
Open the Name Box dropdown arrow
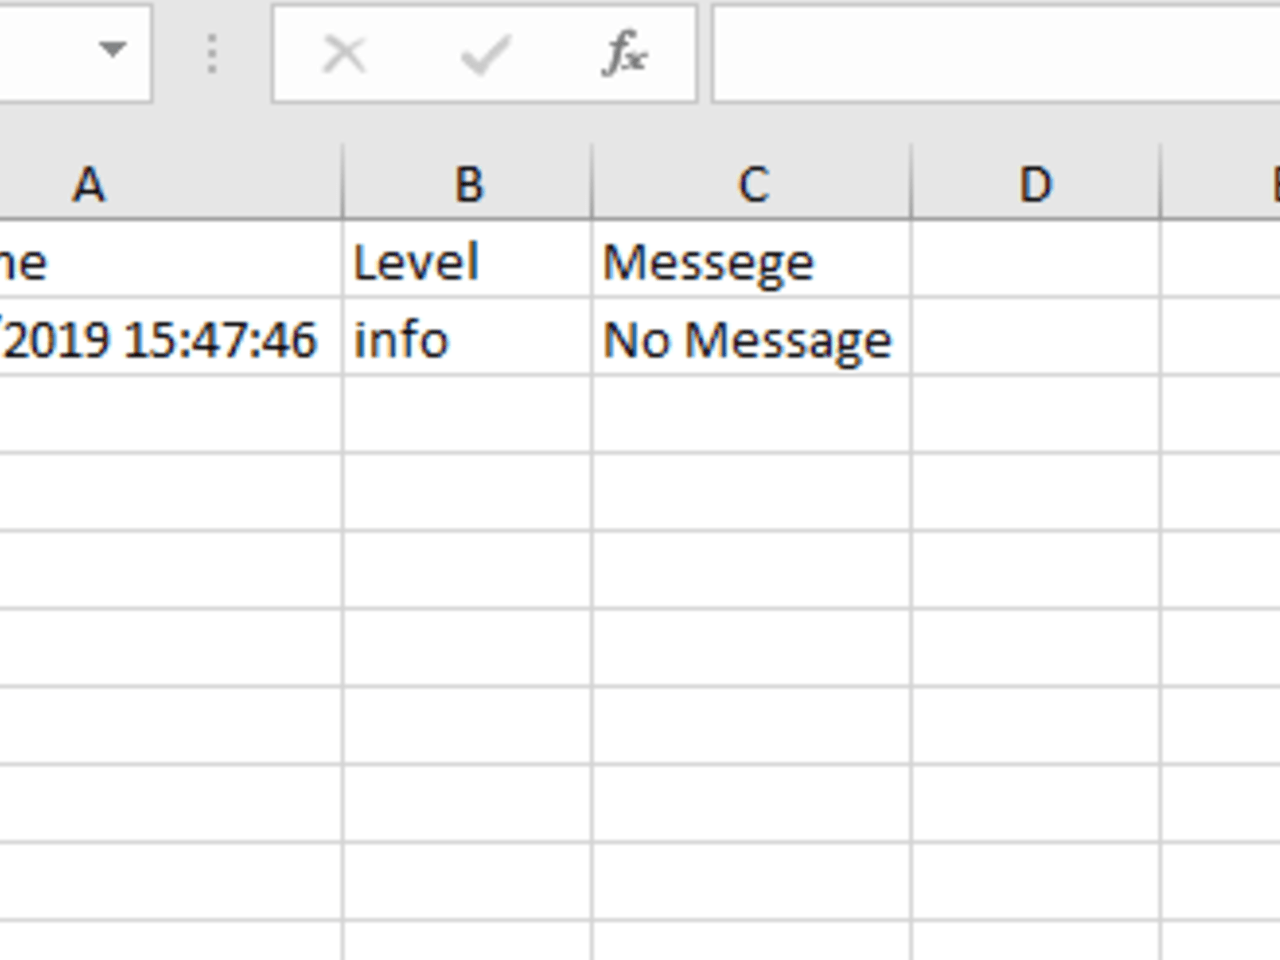(x=113, y=50)
